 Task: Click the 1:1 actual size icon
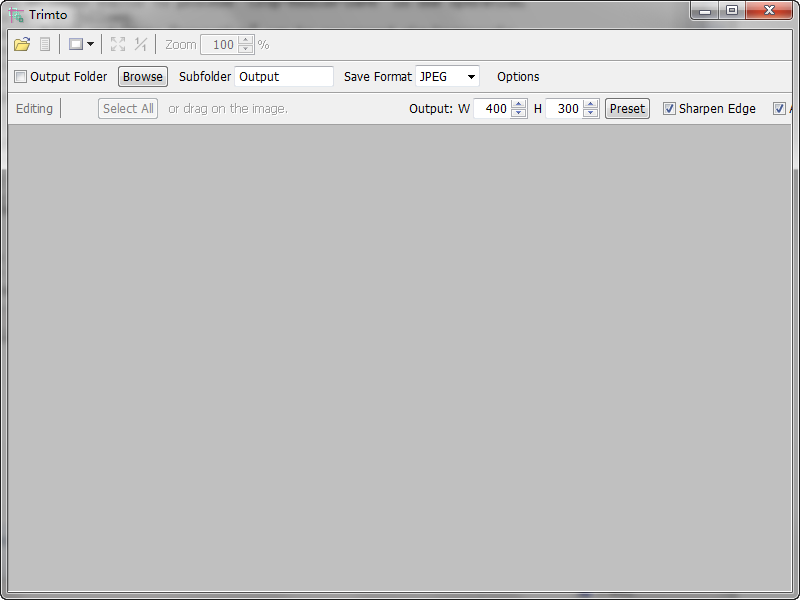[140, 44]
